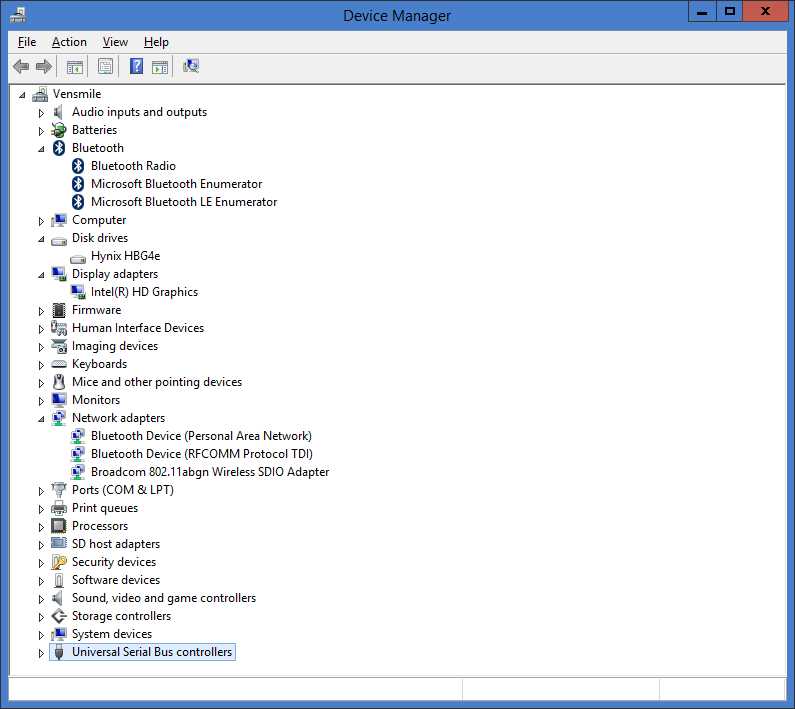
Task: Minimize the Device Manager window
Action: (x=702, y=12)
